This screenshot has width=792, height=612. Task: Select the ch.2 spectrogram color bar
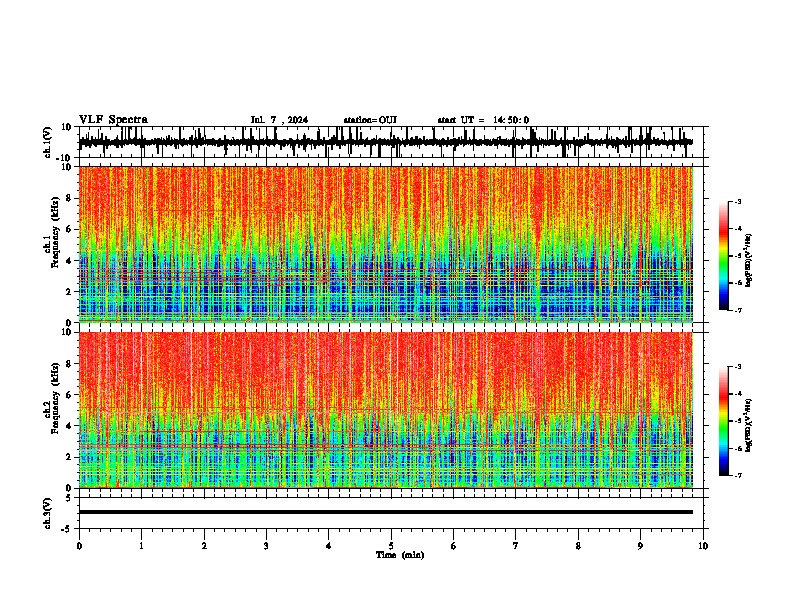(723, 421)
